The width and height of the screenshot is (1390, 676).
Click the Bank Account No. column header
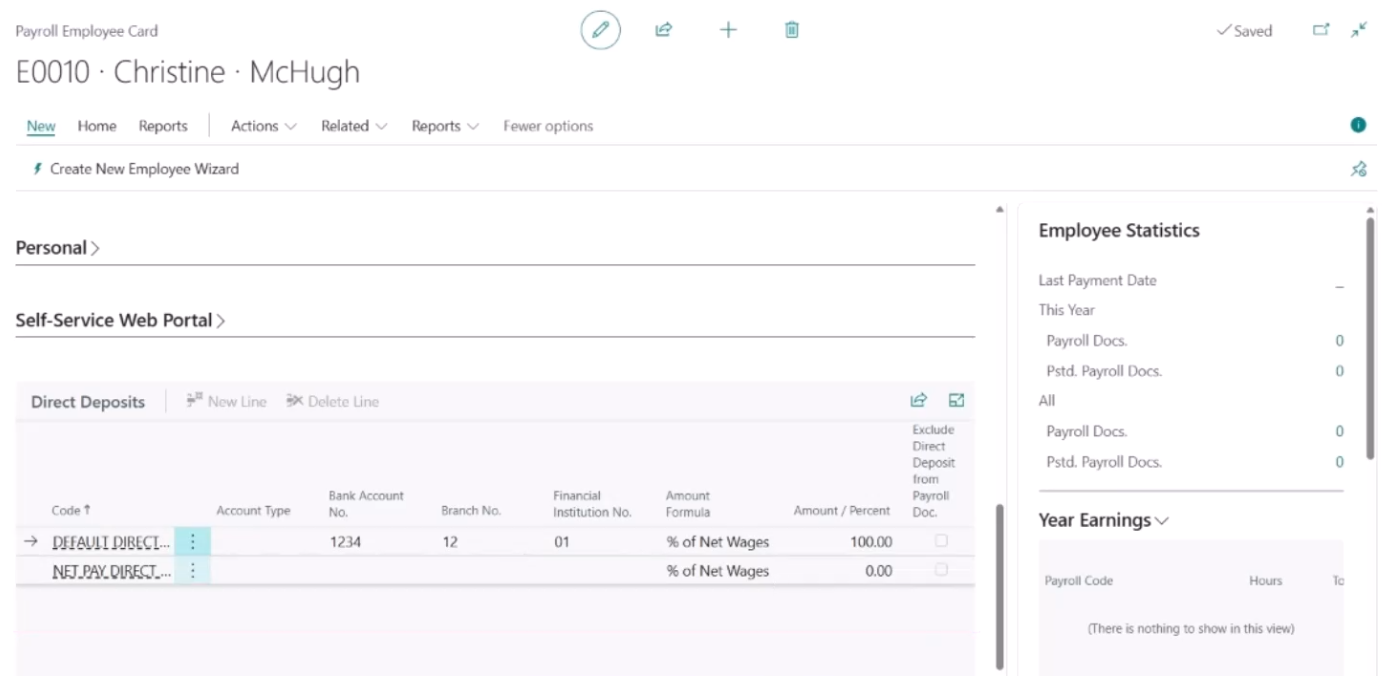pos(365,503)
